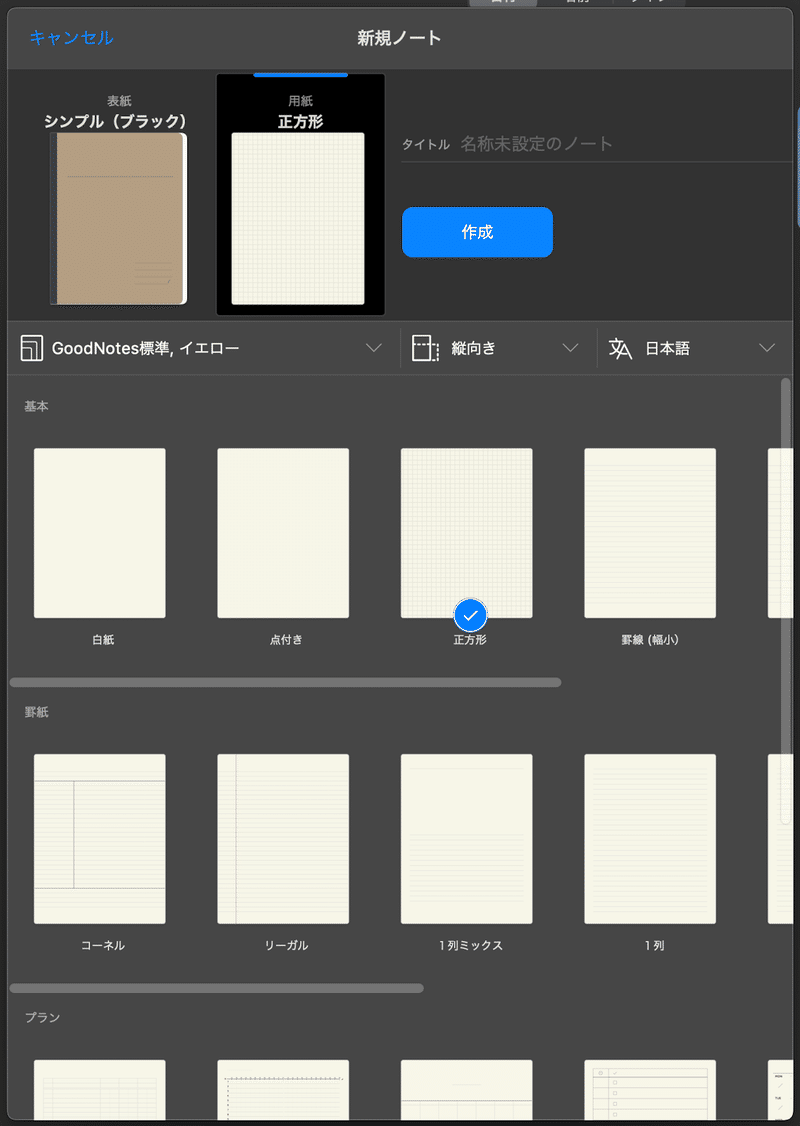Choose the 1列ミックス template
The height and width of the screenshot is (1126, 800).
pyautogui.click(x=467, y=839)
